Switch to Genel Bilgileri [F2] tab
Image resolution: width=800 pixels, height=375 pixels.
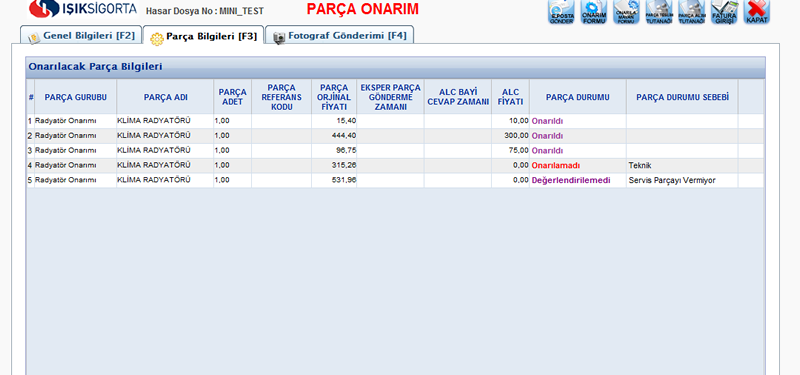(81, 36)
